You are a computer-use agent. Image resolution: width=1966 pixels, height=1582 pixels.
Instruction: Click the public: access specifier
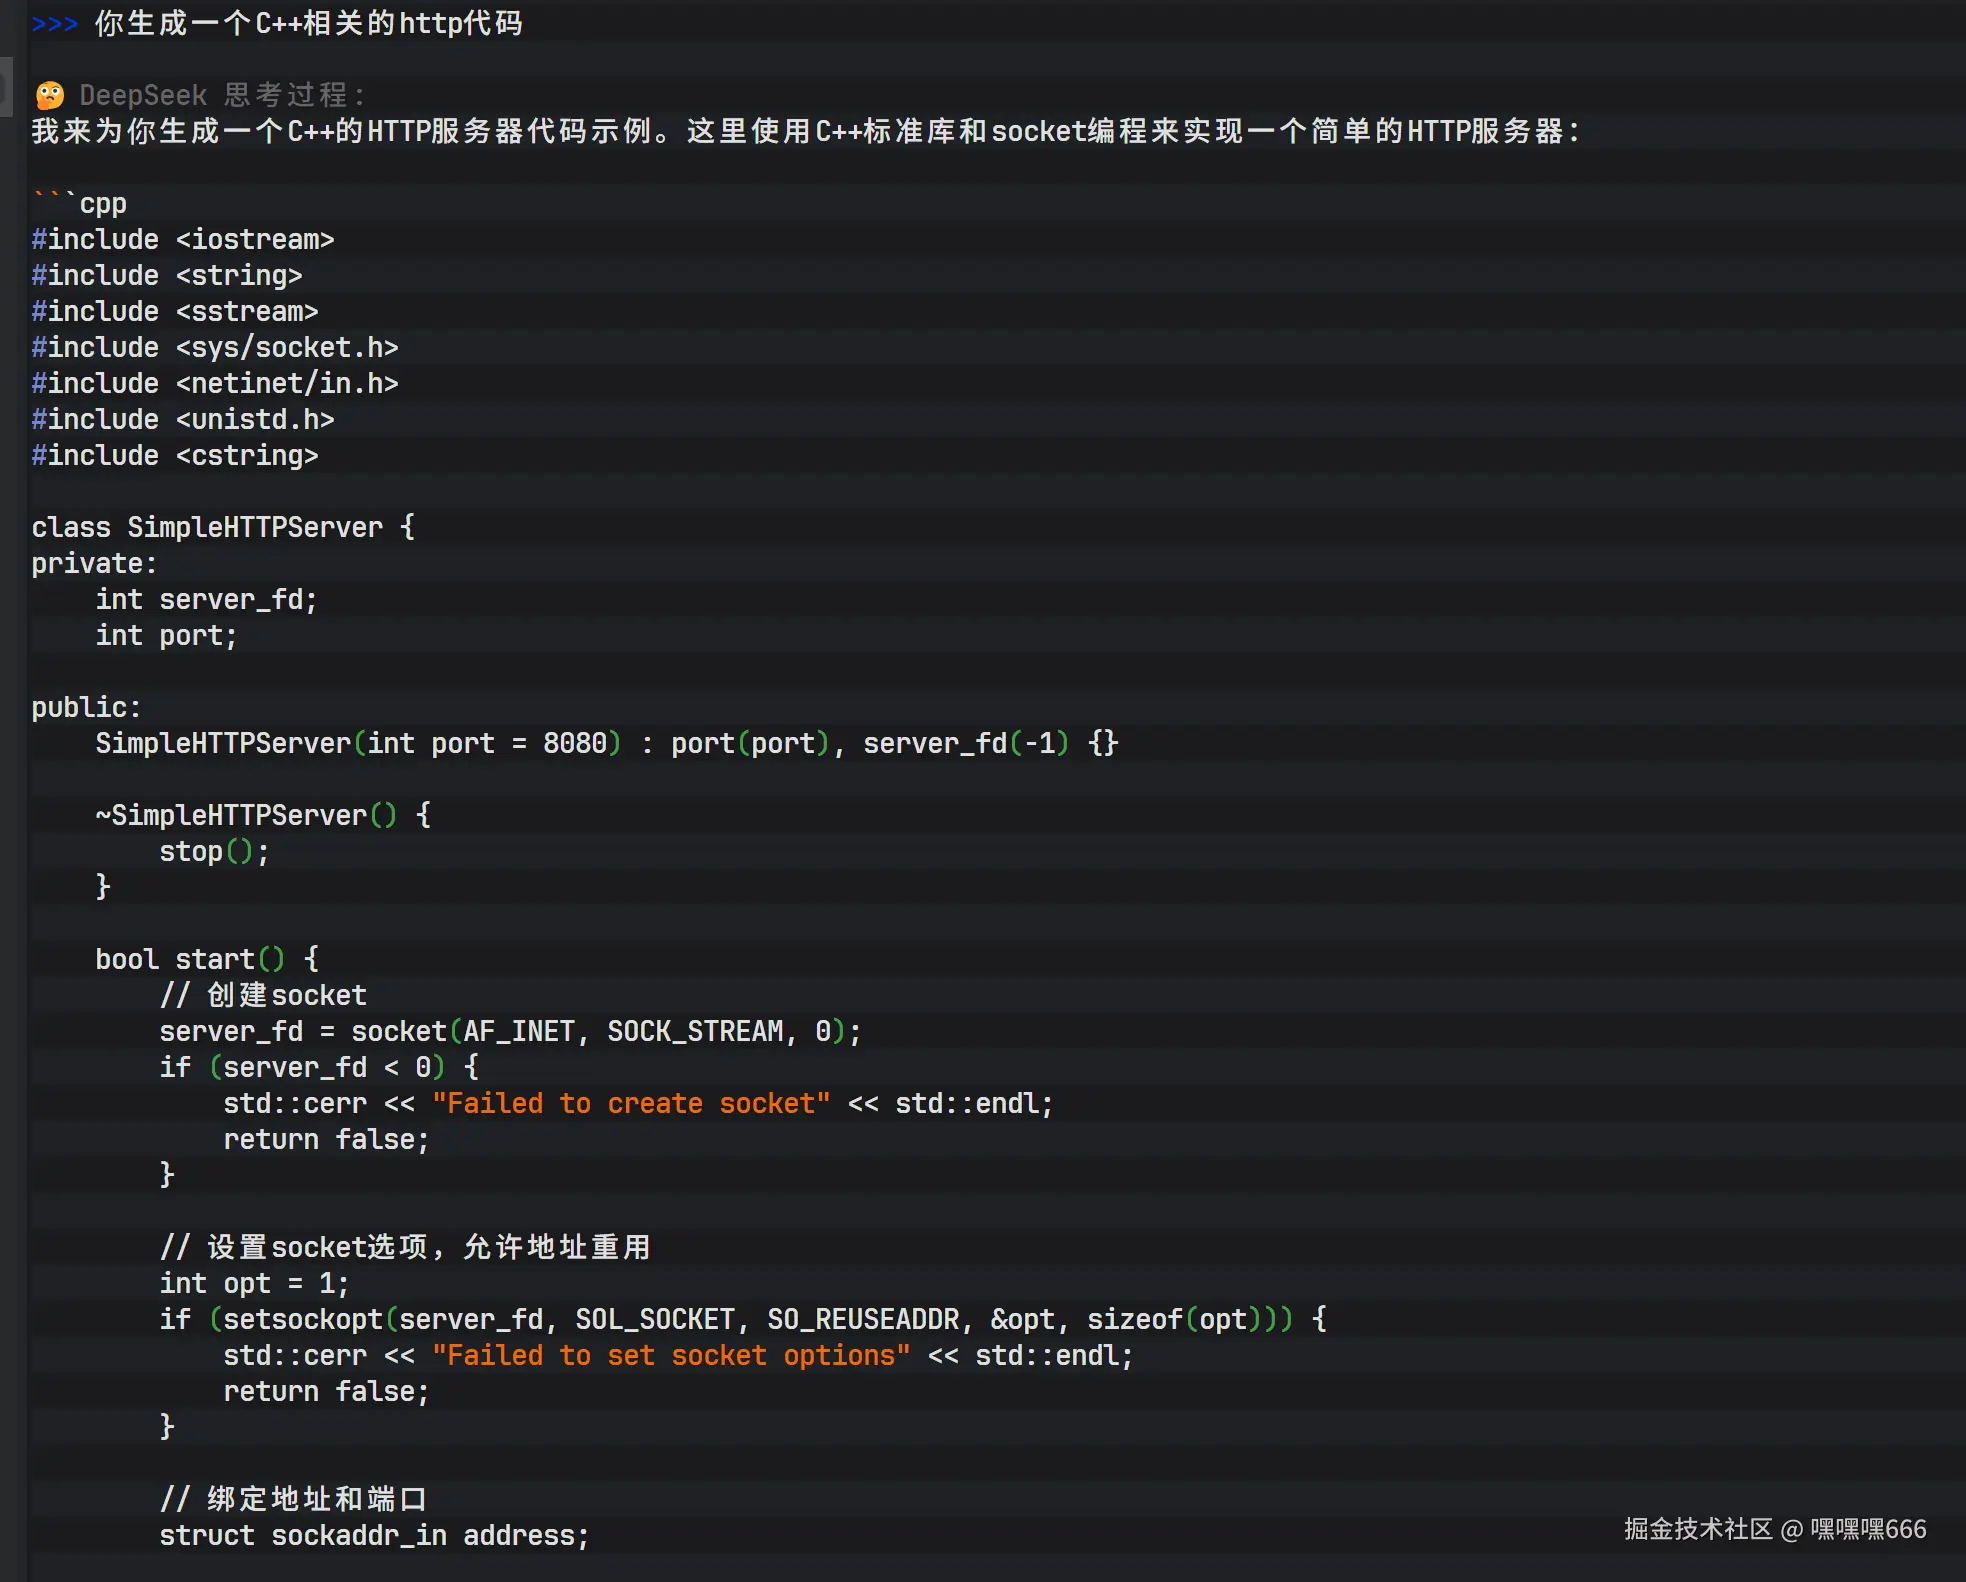point(86,708)
